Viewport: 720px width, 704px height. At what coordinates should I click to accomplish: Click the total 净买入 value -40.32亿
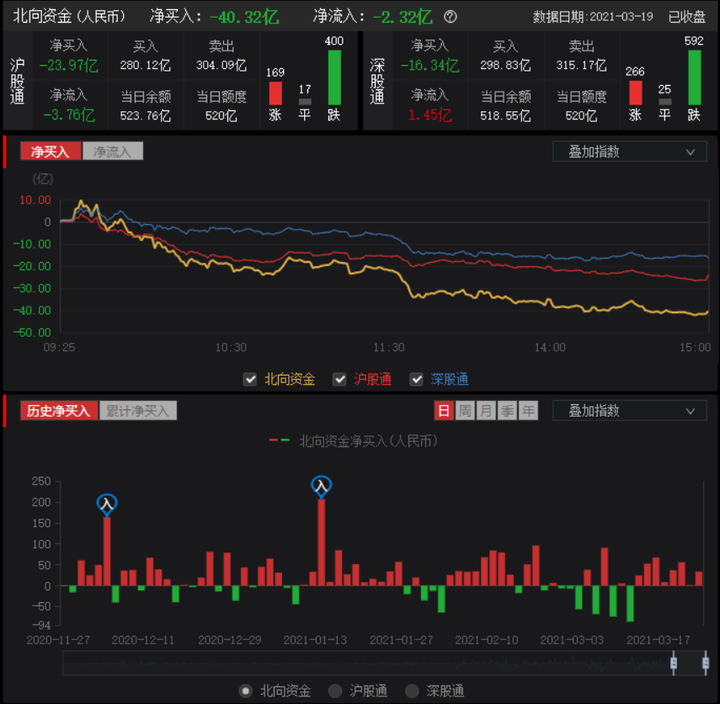(244, 17)
